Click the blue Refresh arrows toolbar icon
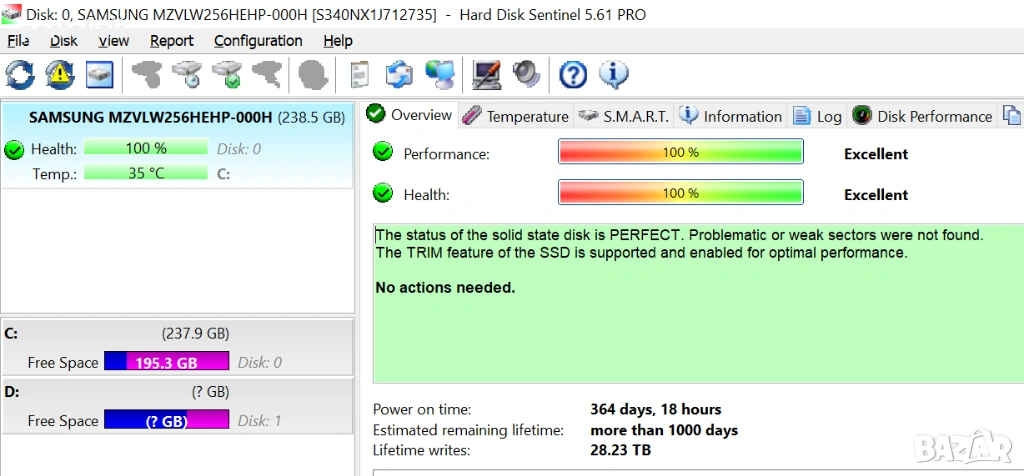1024x476 pixels. click(x=19, y=74)
